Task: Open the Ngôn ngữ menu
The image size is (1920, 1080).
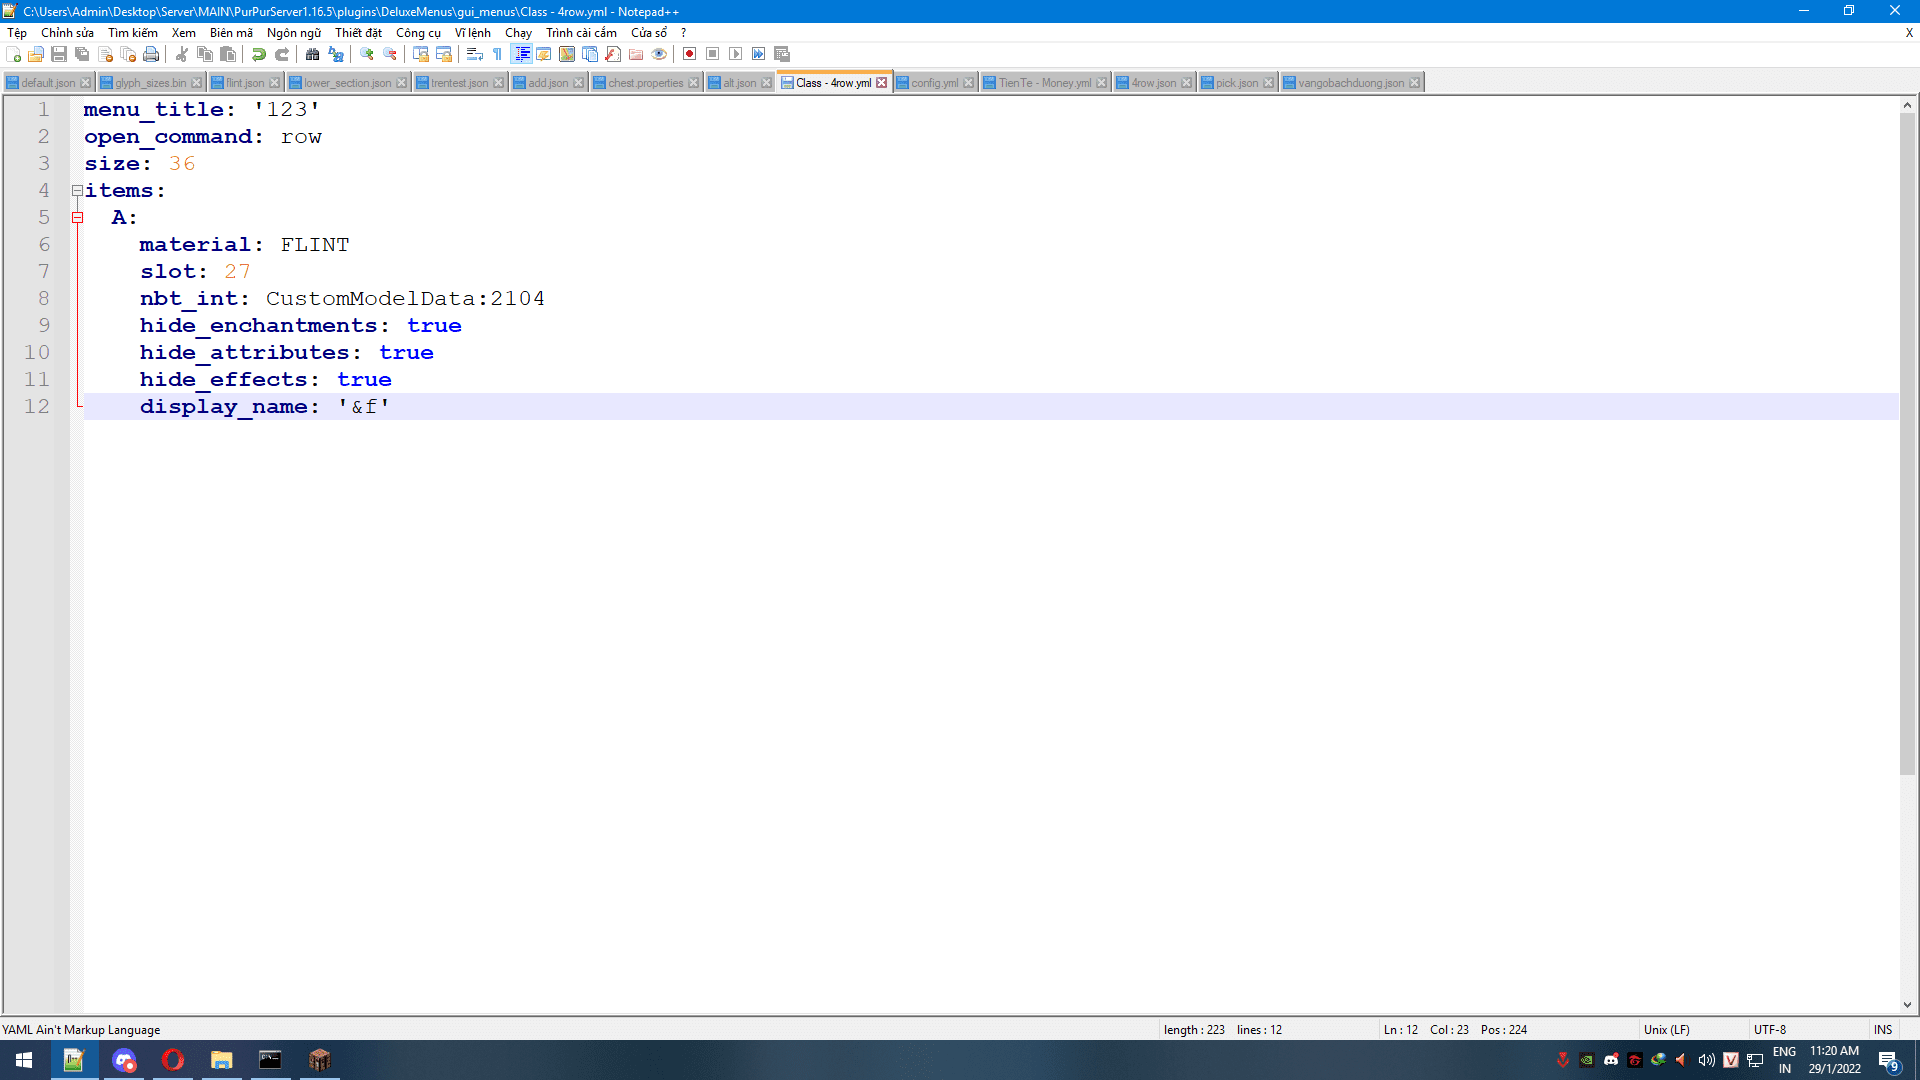Action: (293, 33)
